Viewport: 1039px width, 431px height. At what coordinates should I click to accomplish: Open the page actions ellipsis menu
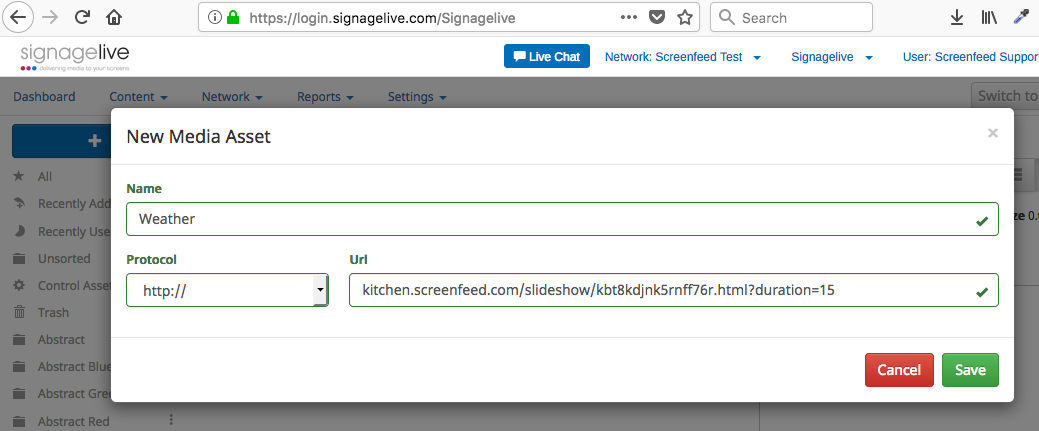[629, 18]
